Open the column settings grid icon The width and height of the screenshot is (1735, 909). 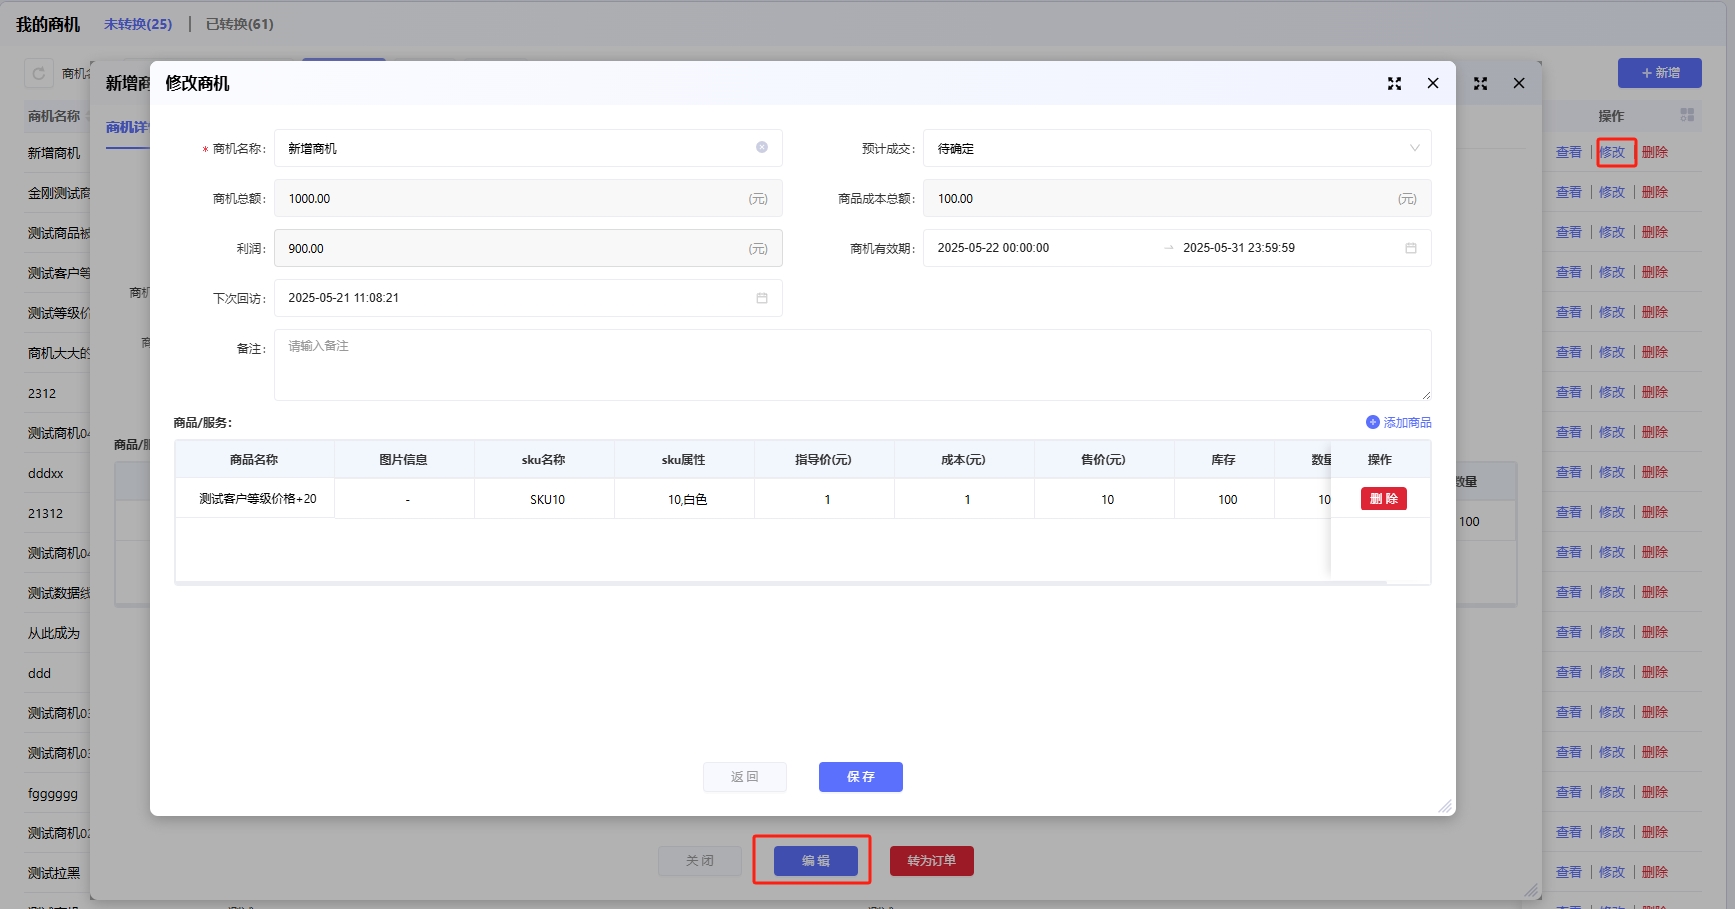click(x=1687, y=115)
